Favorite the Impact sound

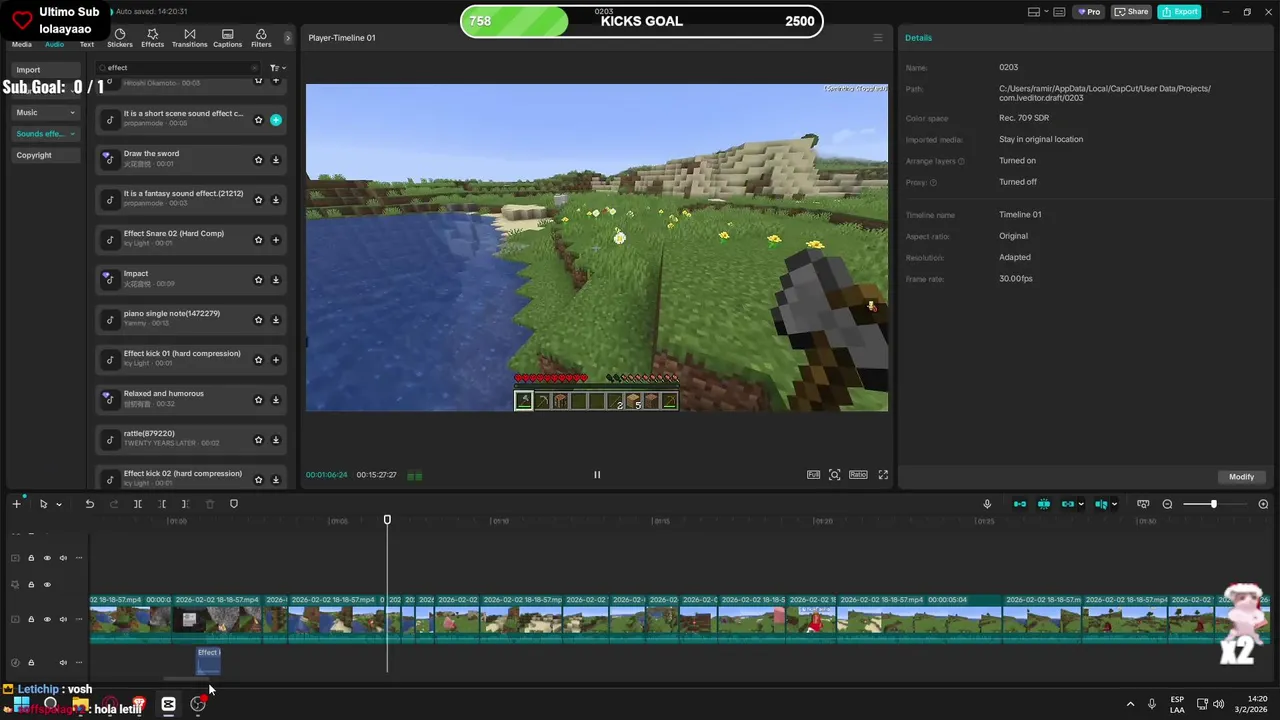pos(258,280)
